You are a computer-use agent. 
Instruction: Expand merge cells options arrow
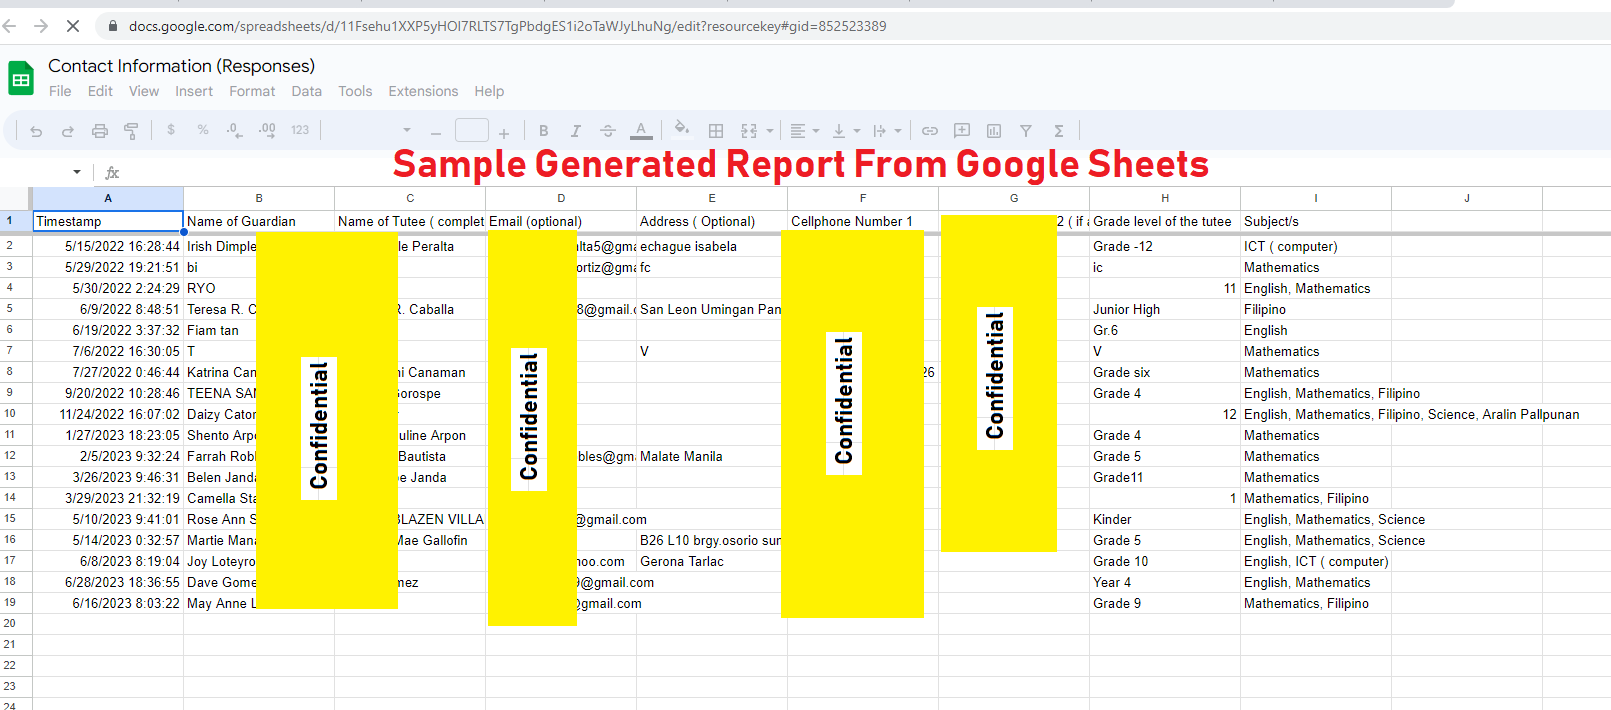coord(770,131)
